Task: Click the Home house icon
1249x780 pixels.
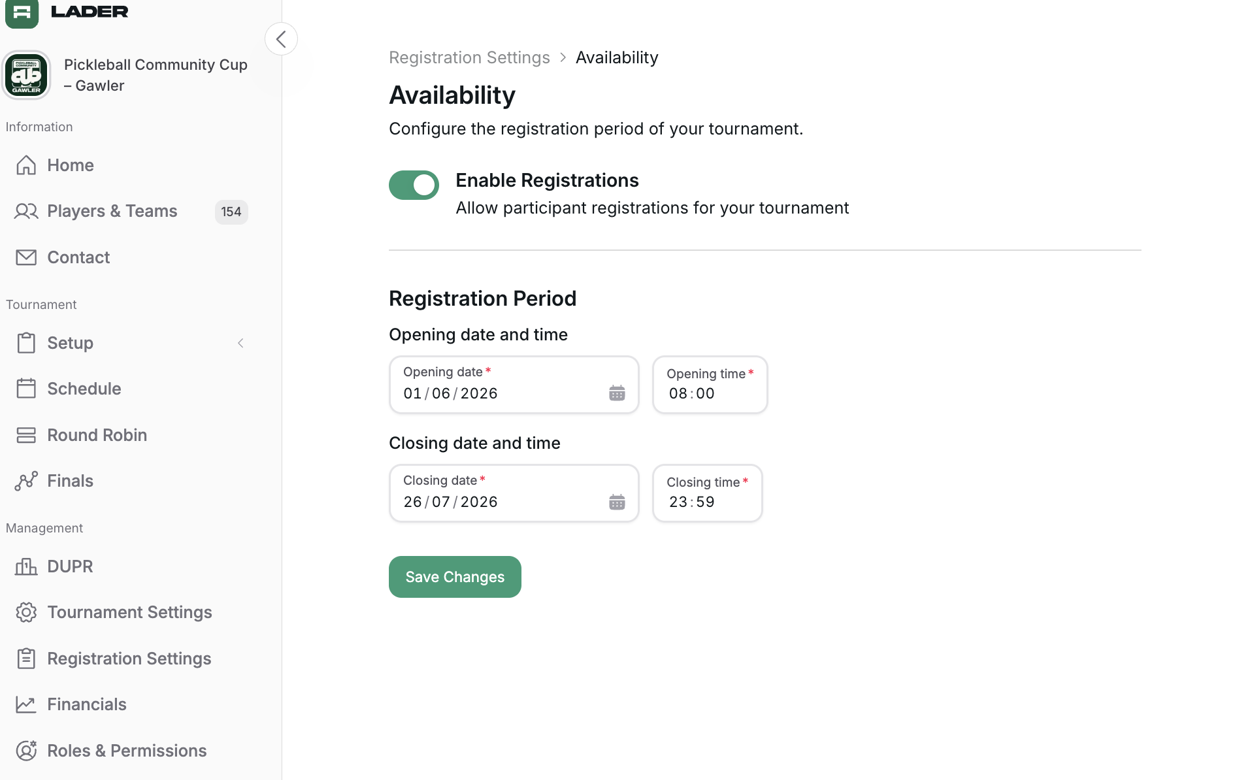Action: pos(26,165)
